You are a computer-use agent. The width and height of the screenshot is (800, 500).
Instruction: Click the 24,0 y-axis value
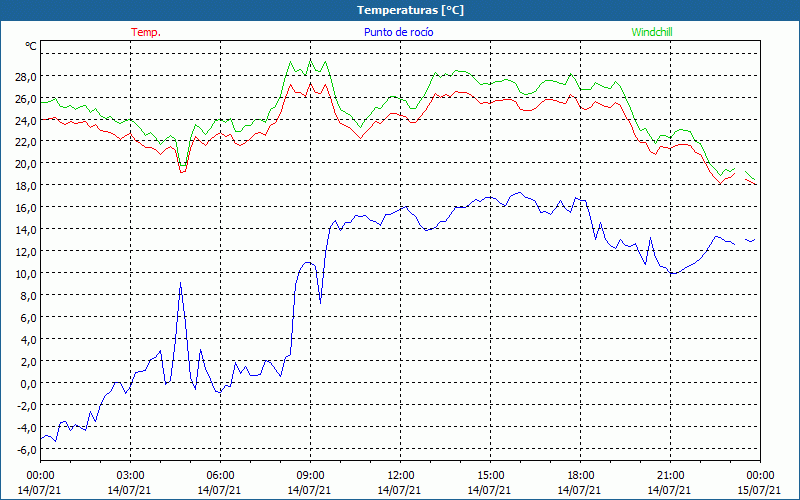26,120
